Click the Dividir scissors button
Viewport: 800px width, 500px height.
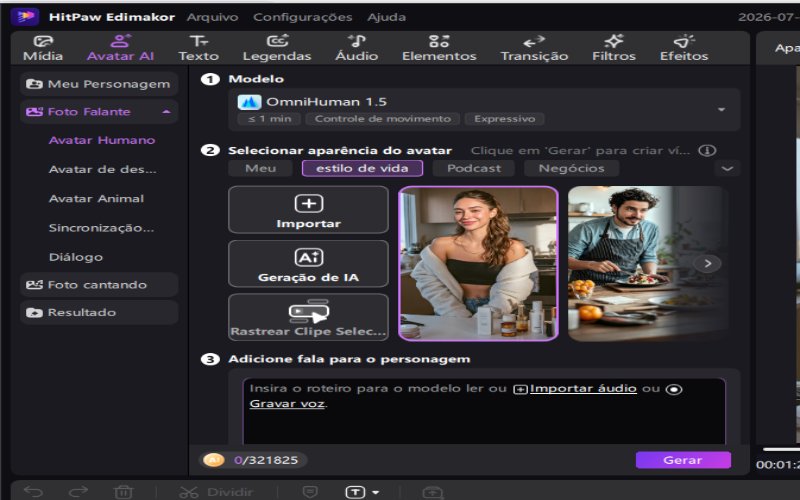point(216,492)
